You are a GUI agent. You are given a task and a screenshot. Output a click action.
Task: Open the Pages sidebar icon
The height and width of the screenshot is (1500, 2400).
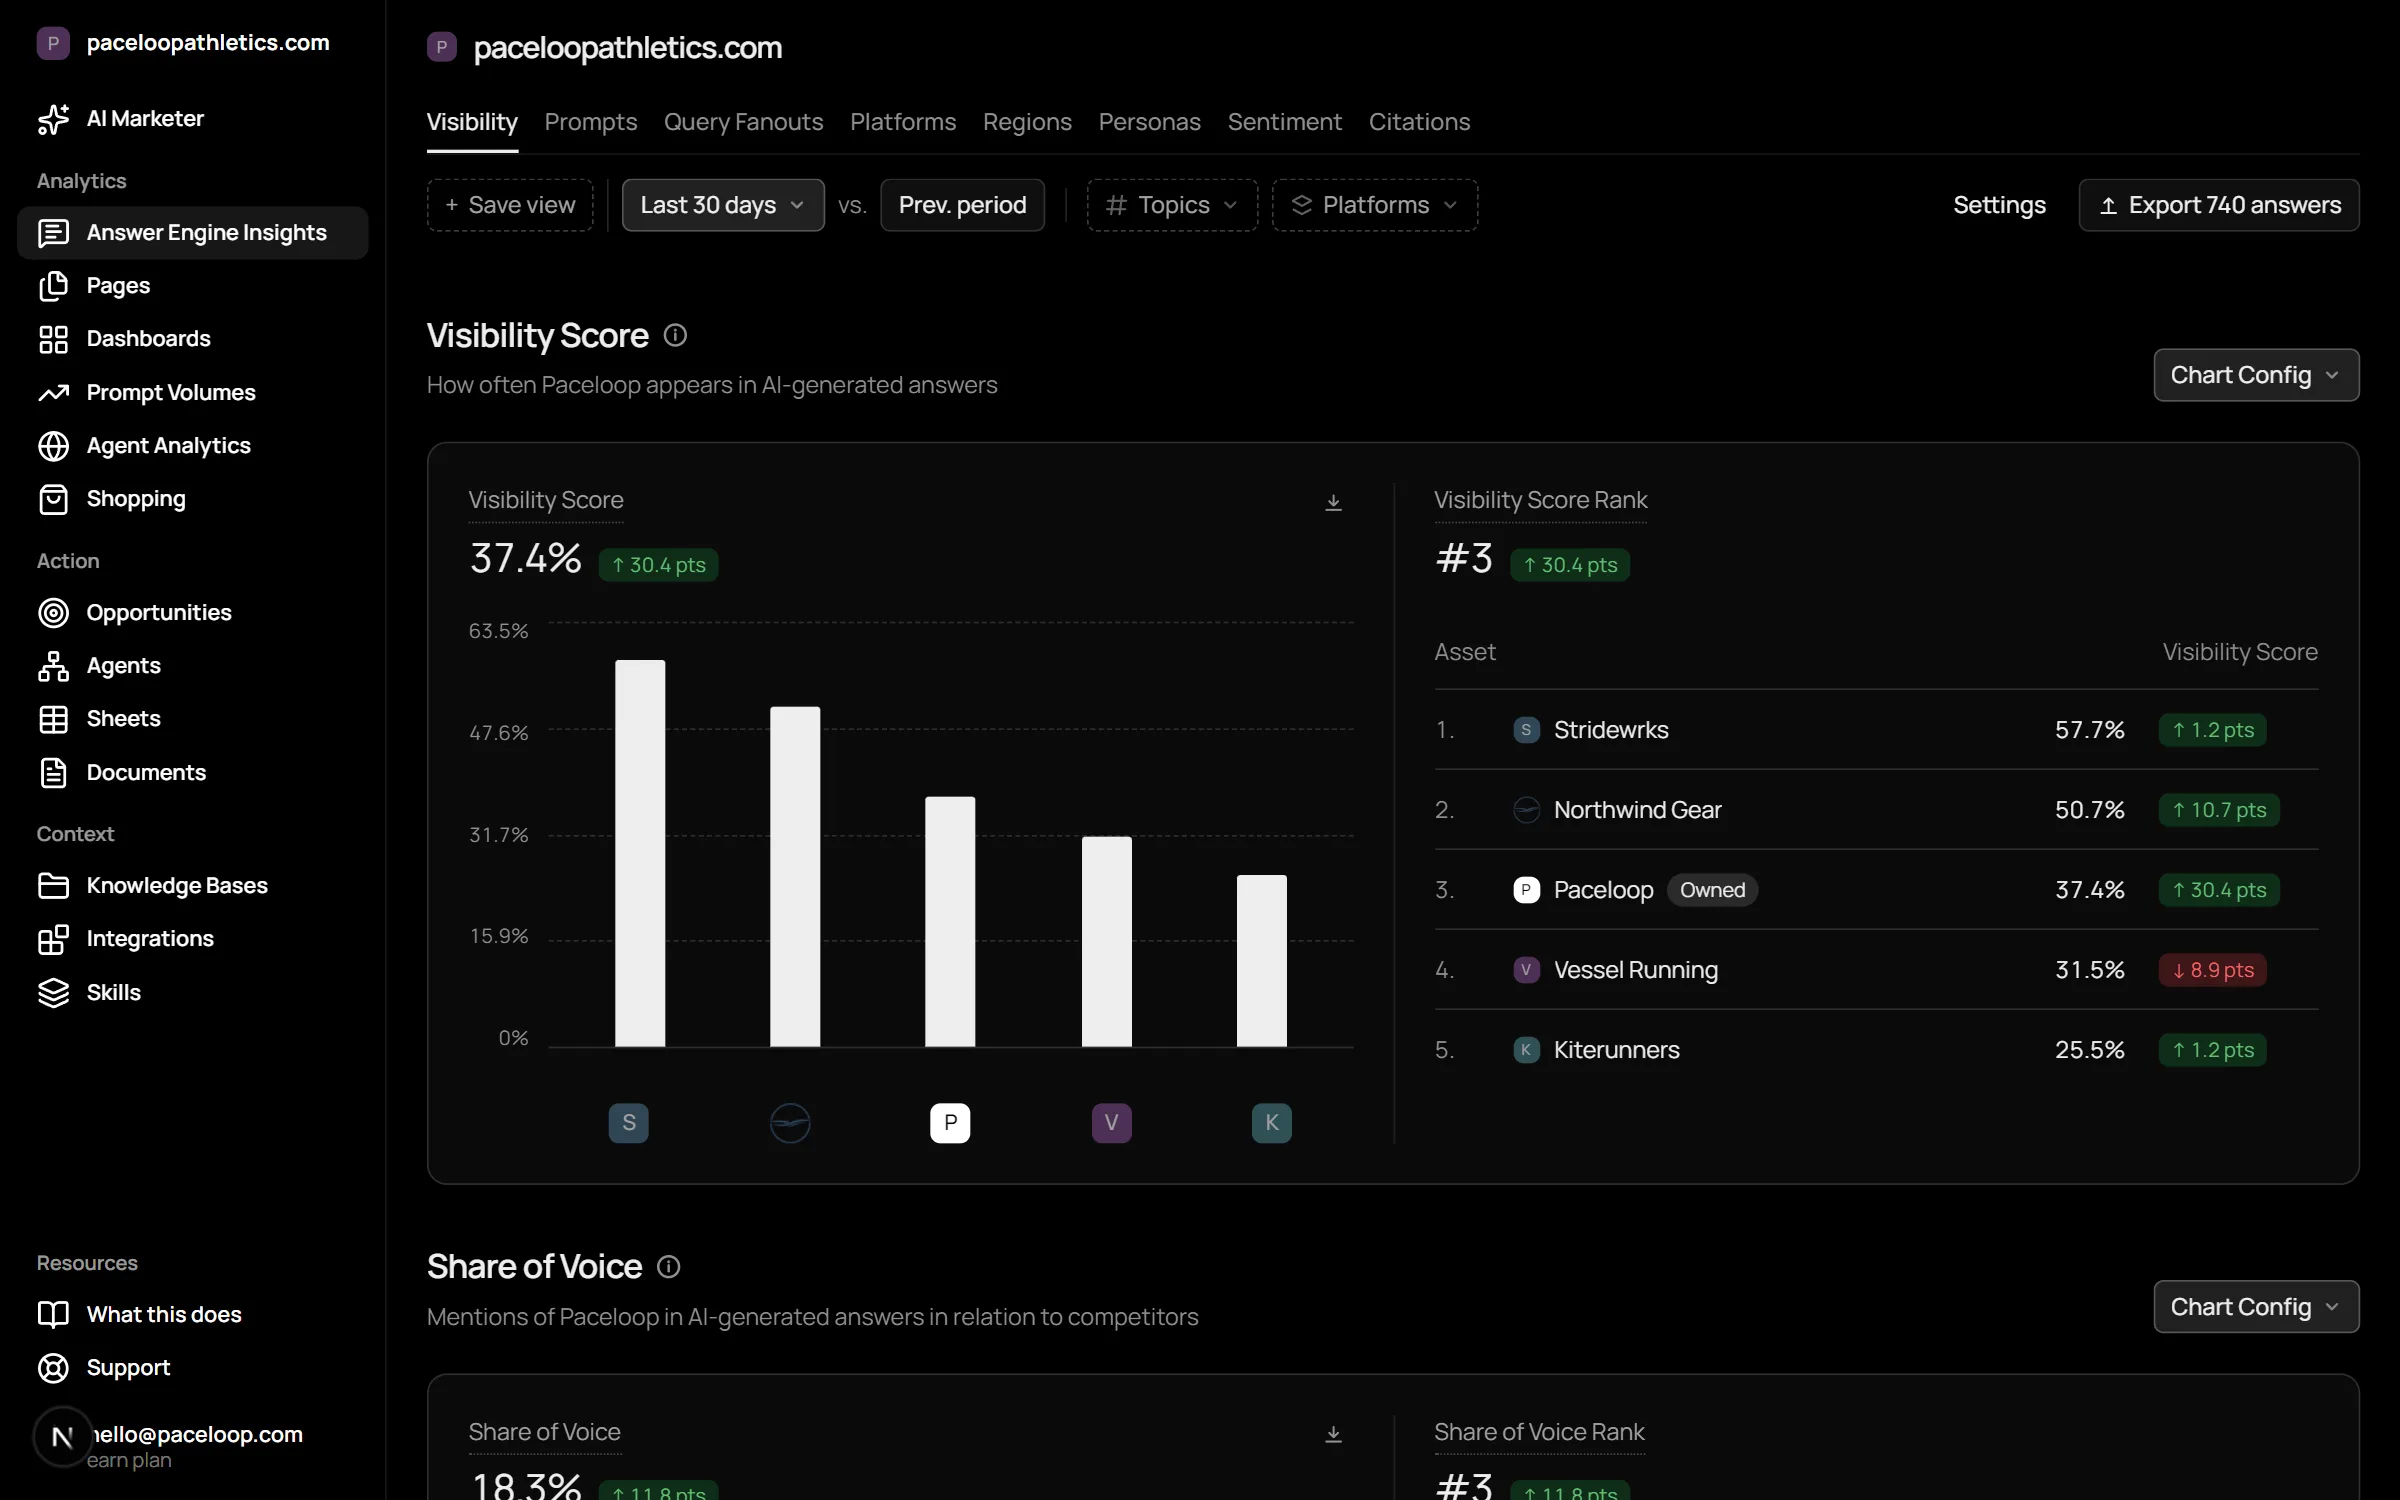[53, 286]
